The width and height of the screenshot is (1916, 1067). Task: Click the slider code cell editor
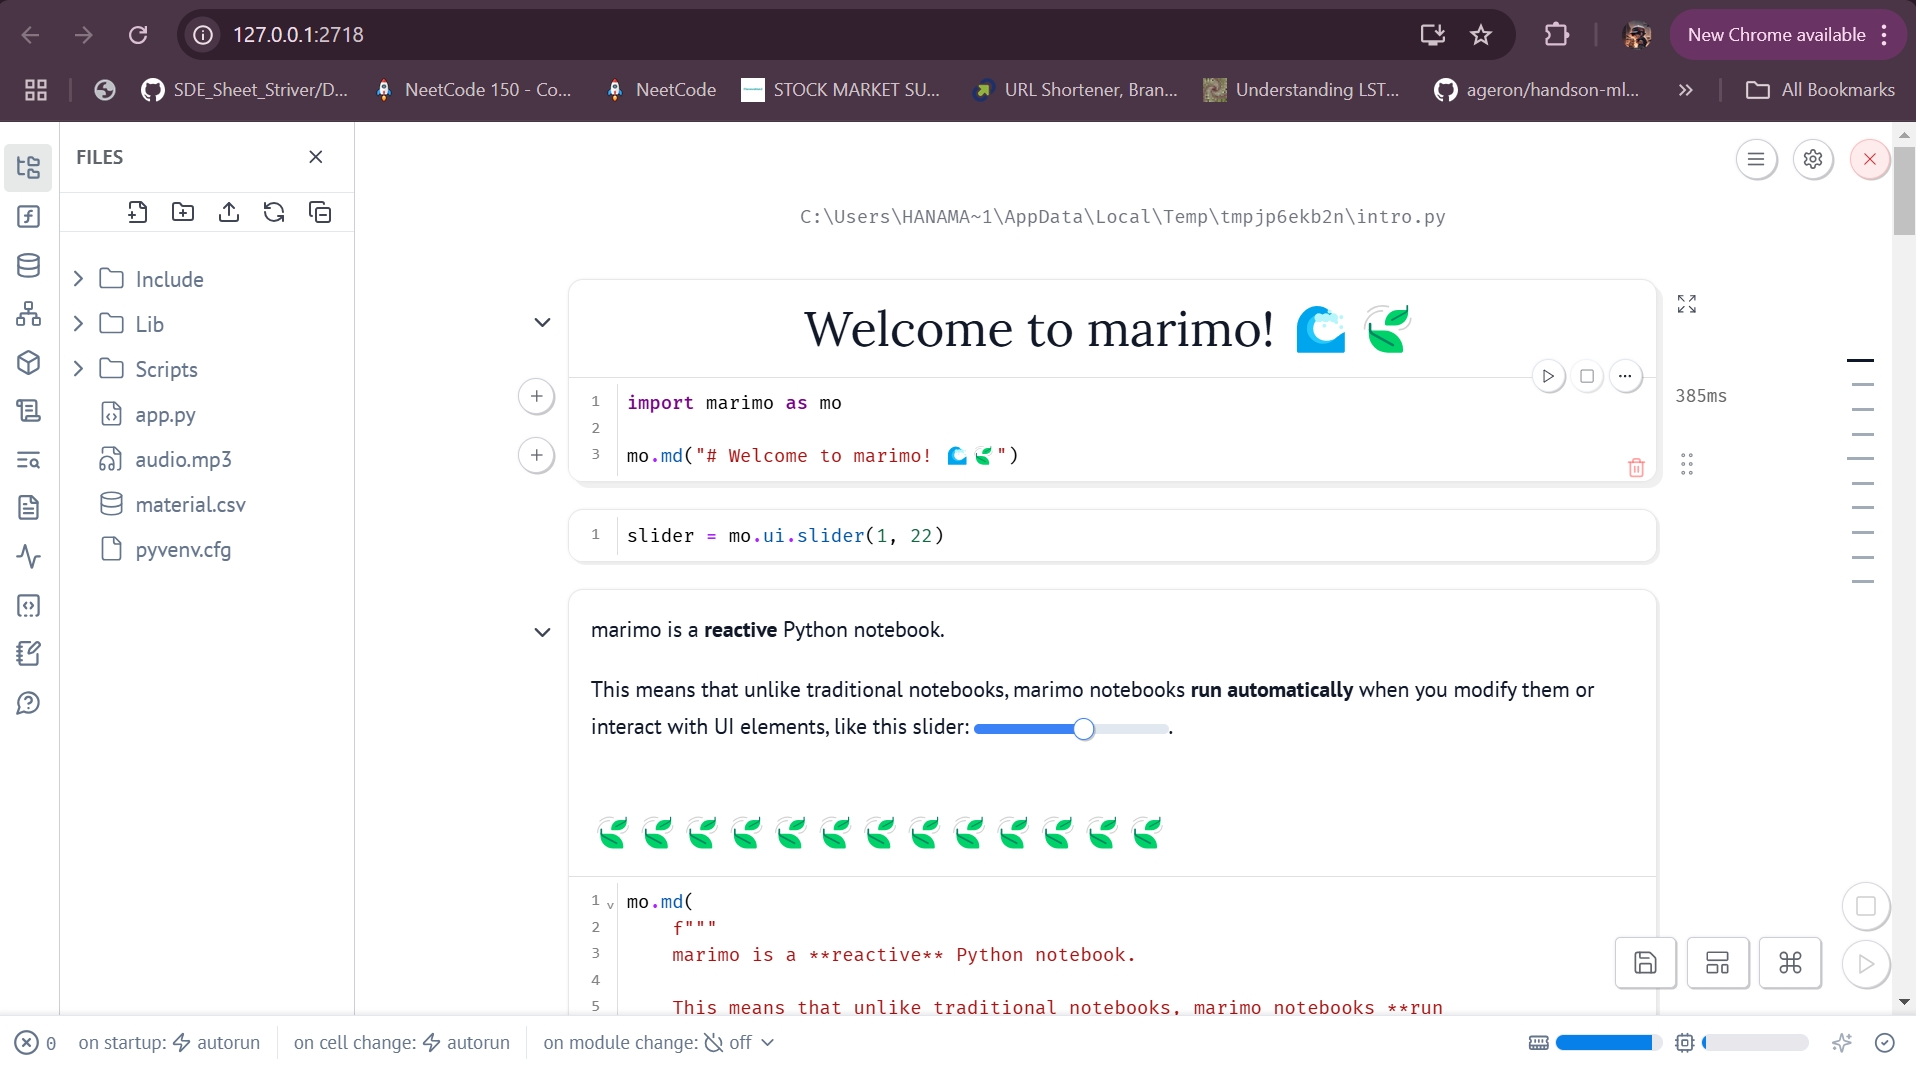1112,536
